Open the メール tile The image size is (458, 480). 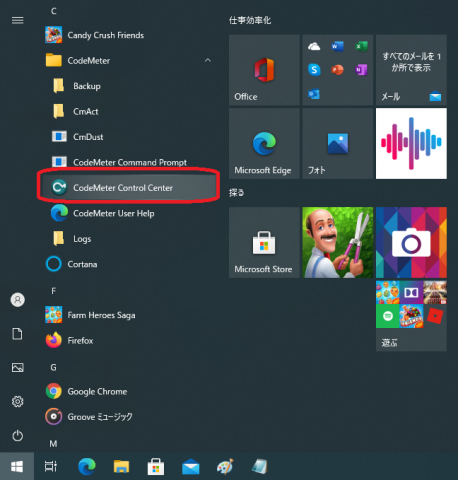[411, 70]
